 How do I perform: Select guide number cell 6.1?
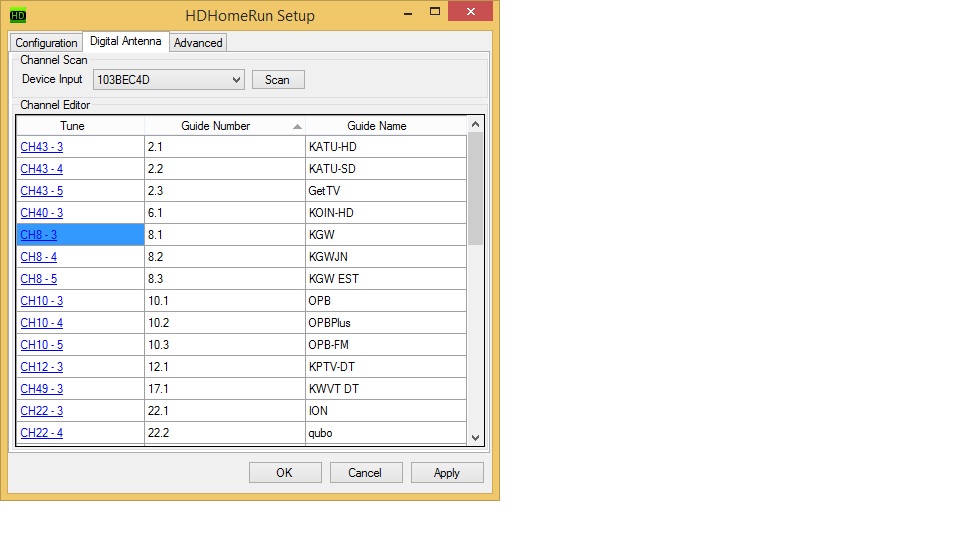[x=225, y=213]
